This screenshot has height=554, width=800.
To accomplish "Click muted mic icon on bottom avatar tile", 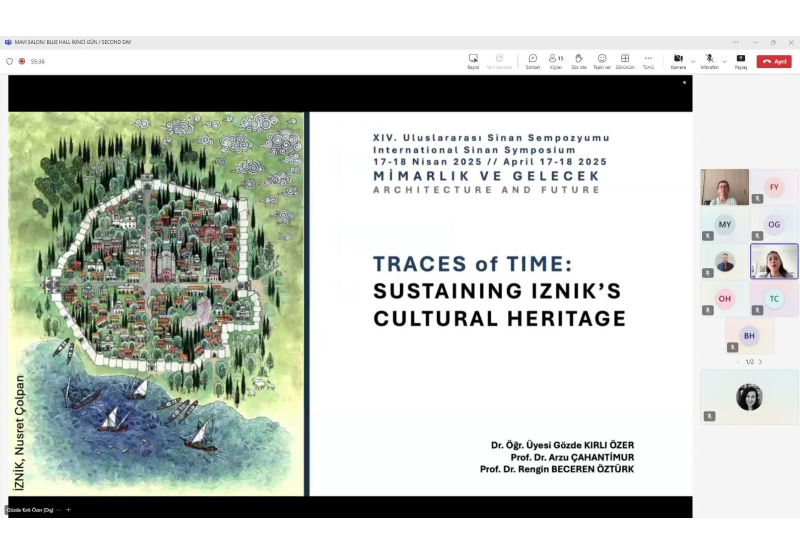I will pos(709,416).
